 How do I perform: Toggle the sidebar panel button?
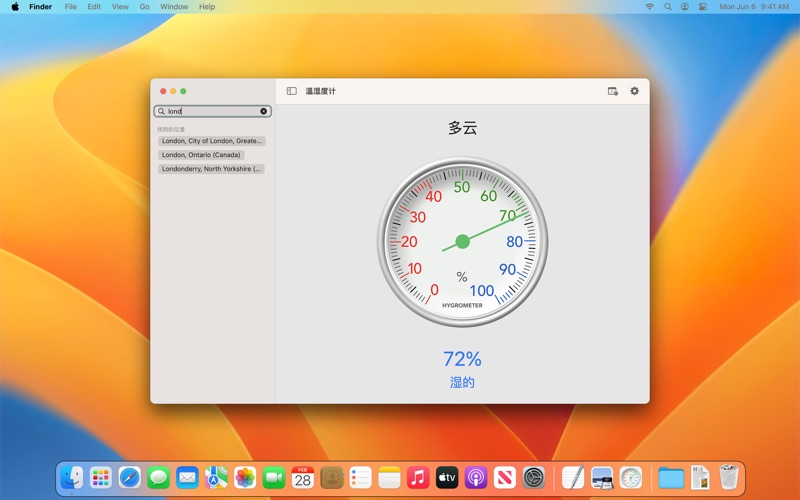pyautogui.click(x=291, y=91)
